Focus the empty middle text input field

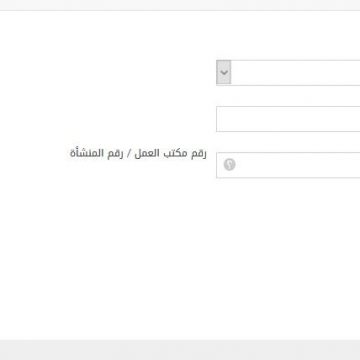click(288, 119)
